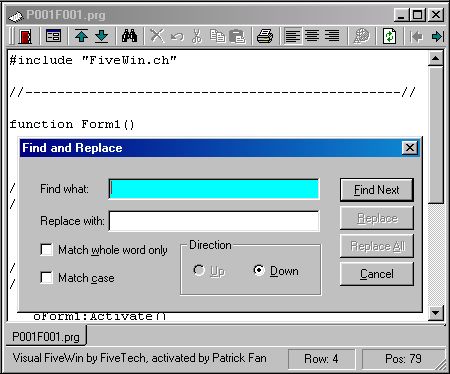Click the undo arrow icon

click(x=177, y=36)
